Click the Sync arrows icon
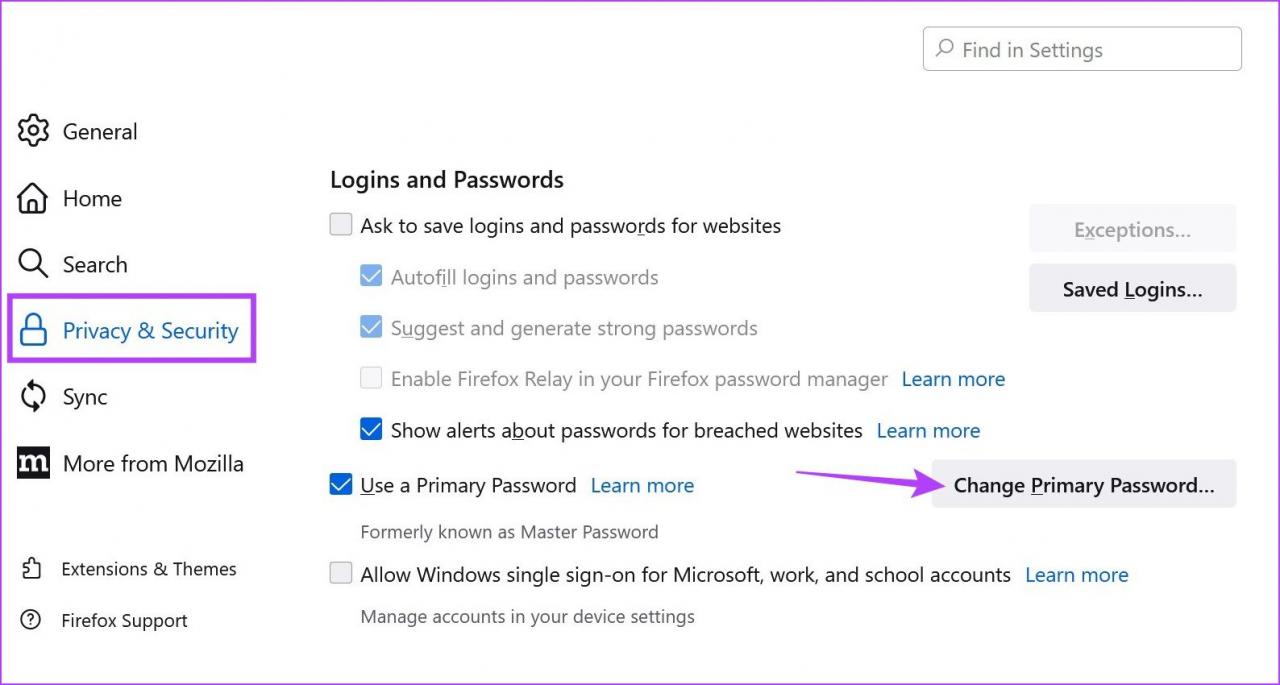 [x=33, y=397]
